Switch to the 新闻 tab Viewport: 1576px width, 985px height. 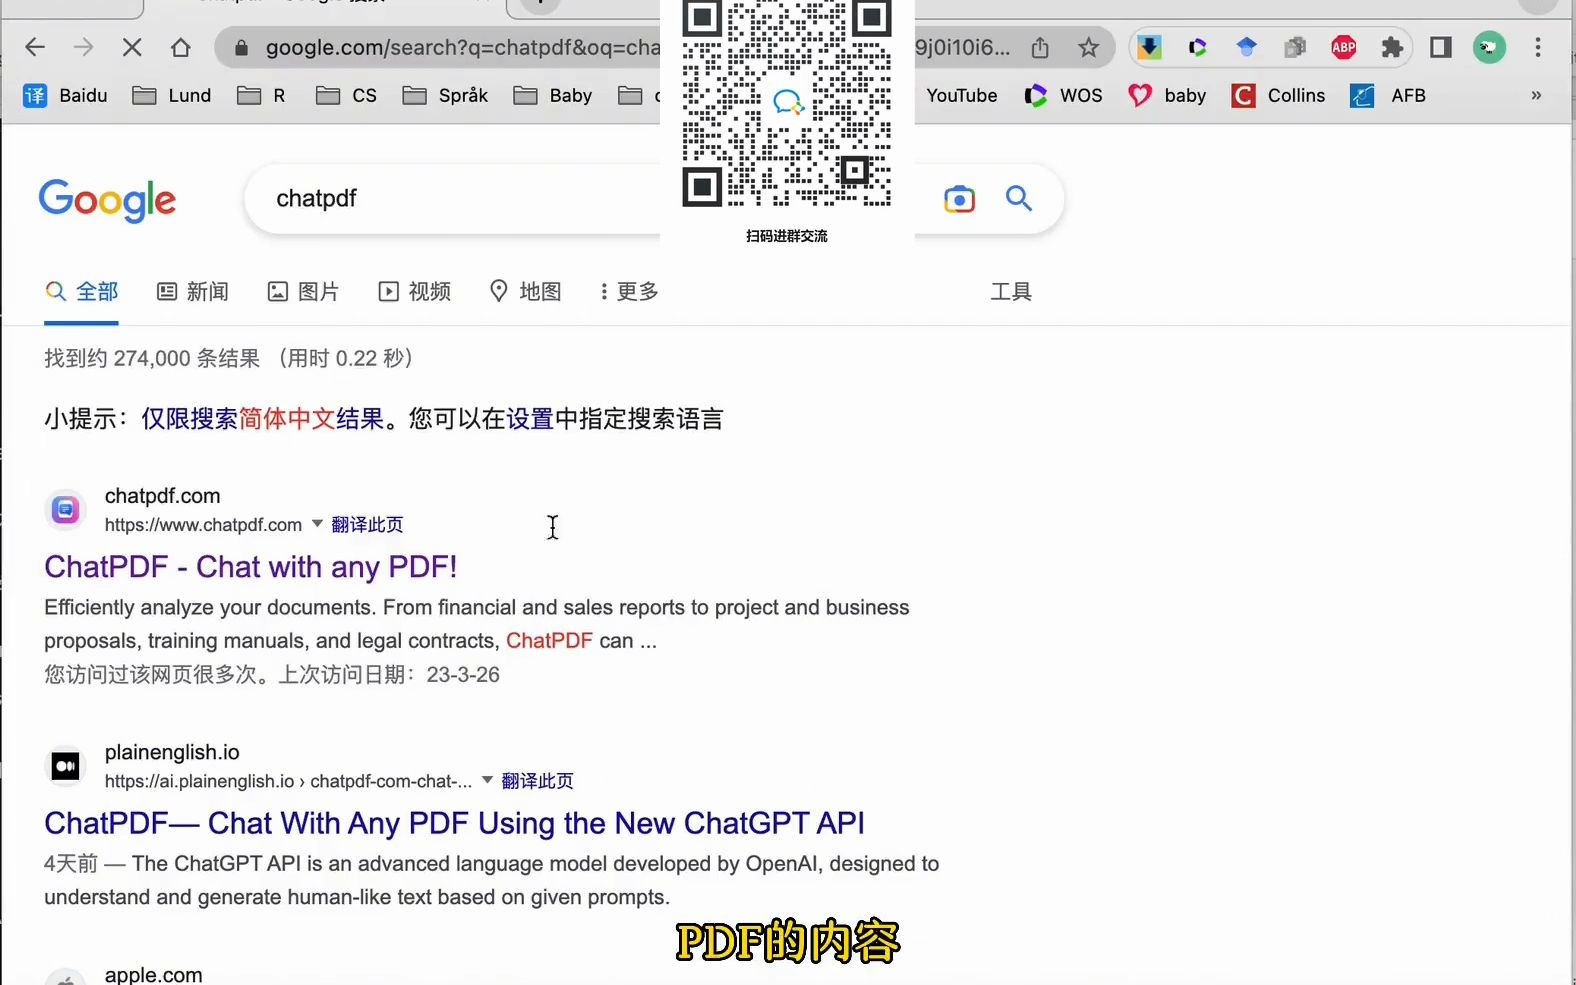point(193,291)
